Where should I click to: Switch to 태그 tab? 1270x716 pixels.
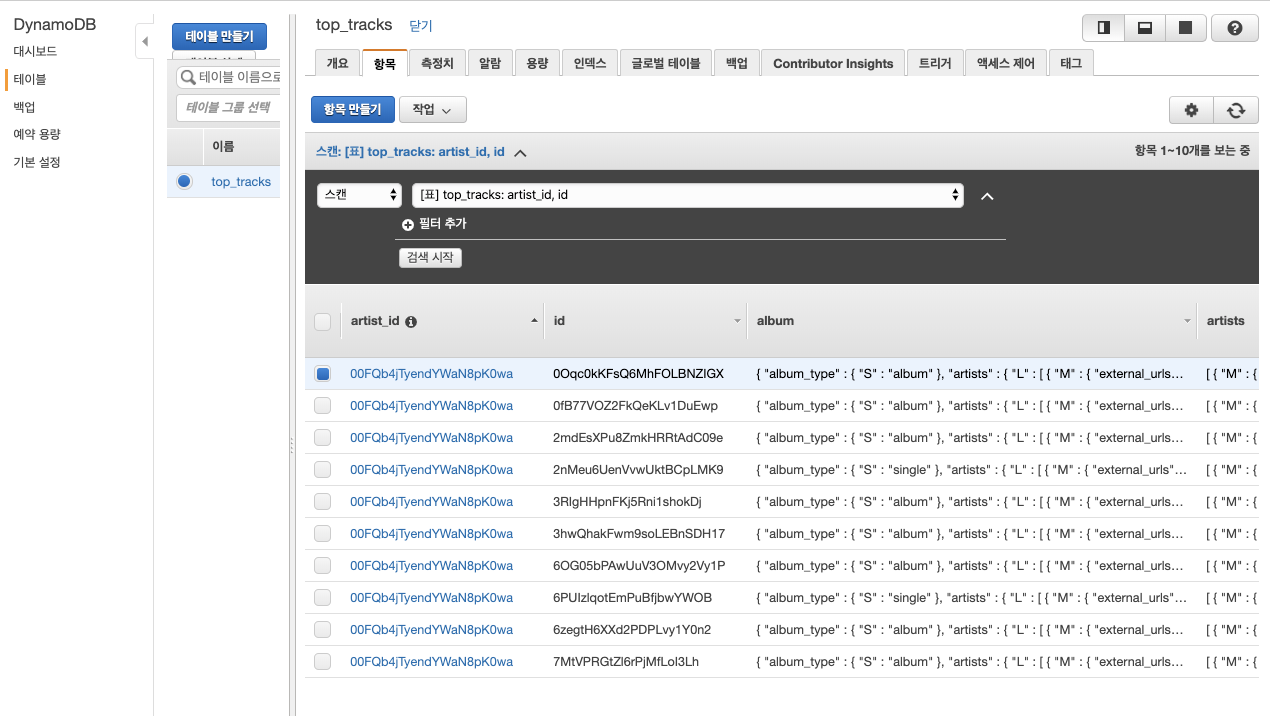pos(1071,63)
